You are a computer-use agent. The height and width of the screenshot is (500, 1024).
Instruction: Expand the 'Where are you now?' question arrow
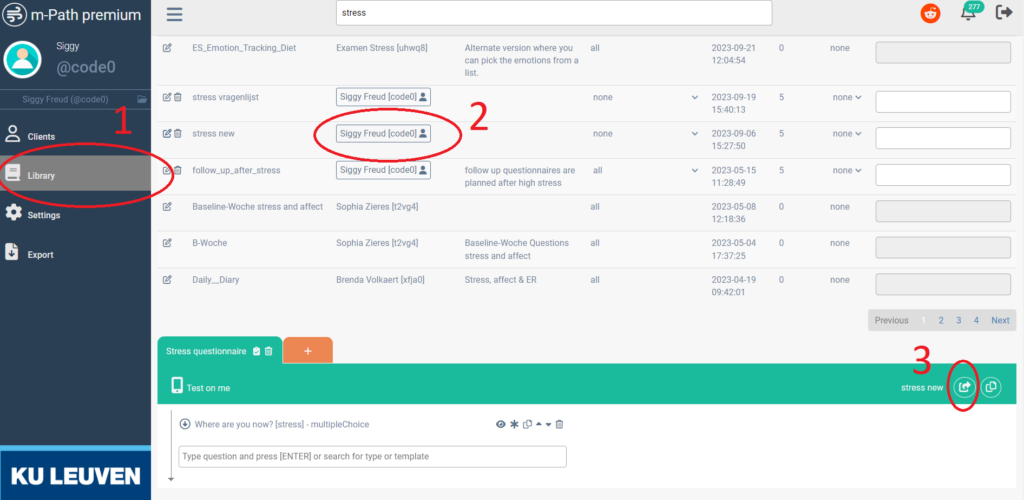point(185,424)
